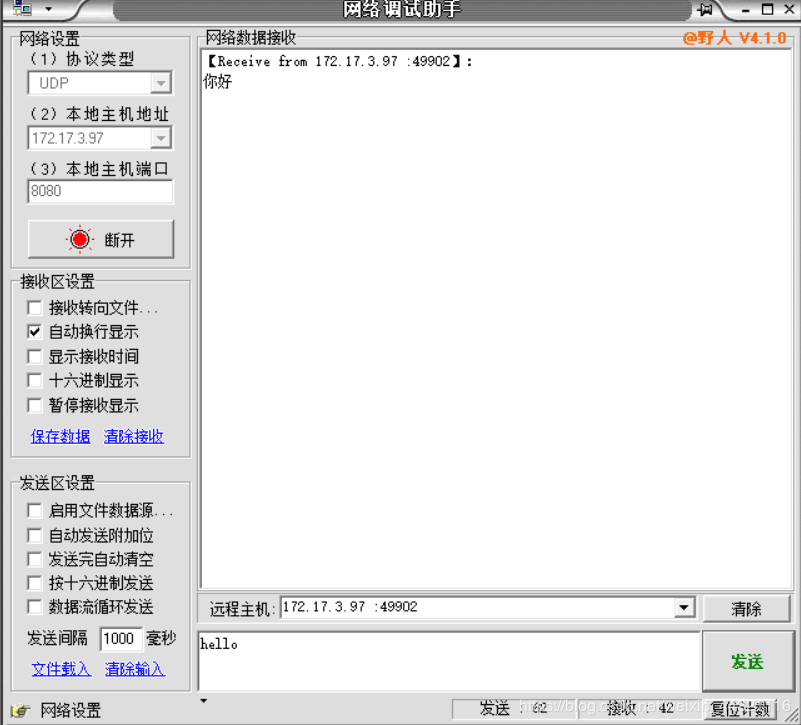Expand the 远程主机 remote host dropdown

pos(685,607)
